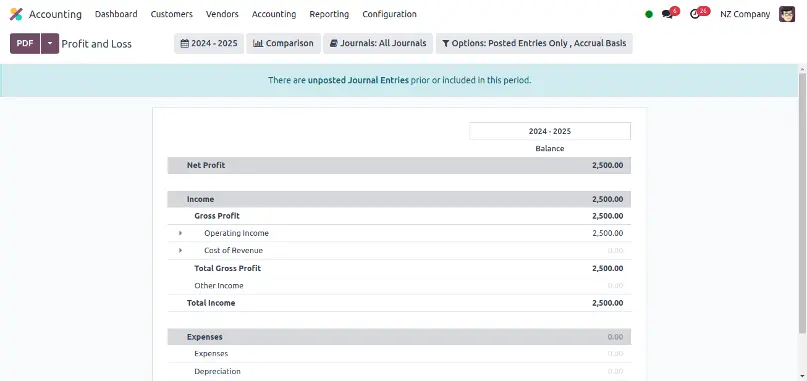
Task: Click the Total Income line
Action: click(399, 303)
